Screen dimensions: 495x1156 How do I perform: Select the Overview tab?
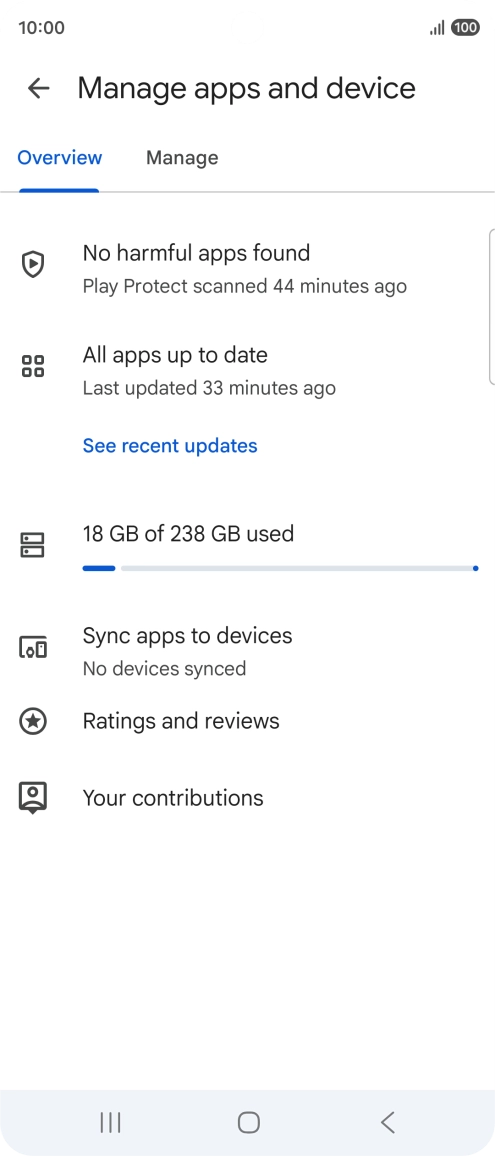[x=60, y=158]
